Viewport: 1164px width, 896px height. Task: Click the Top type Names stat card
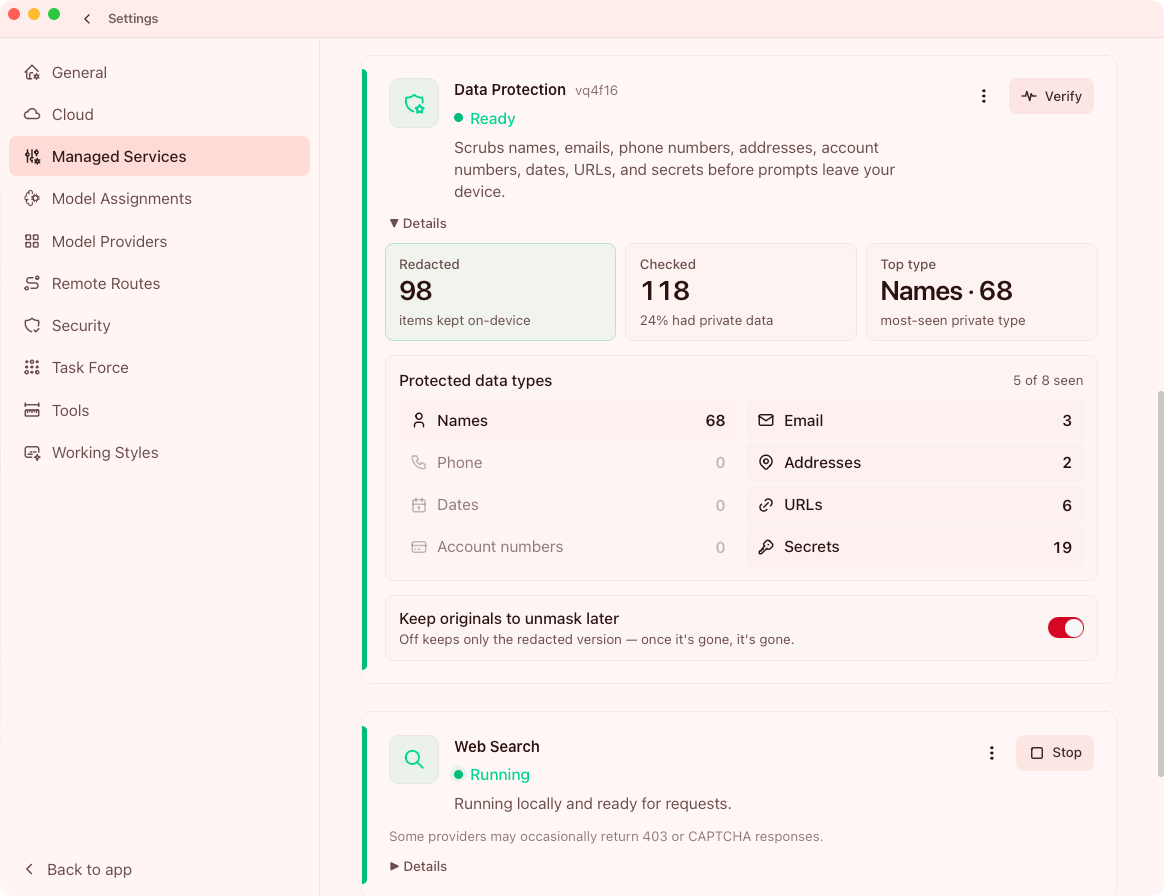pos(981,292)
